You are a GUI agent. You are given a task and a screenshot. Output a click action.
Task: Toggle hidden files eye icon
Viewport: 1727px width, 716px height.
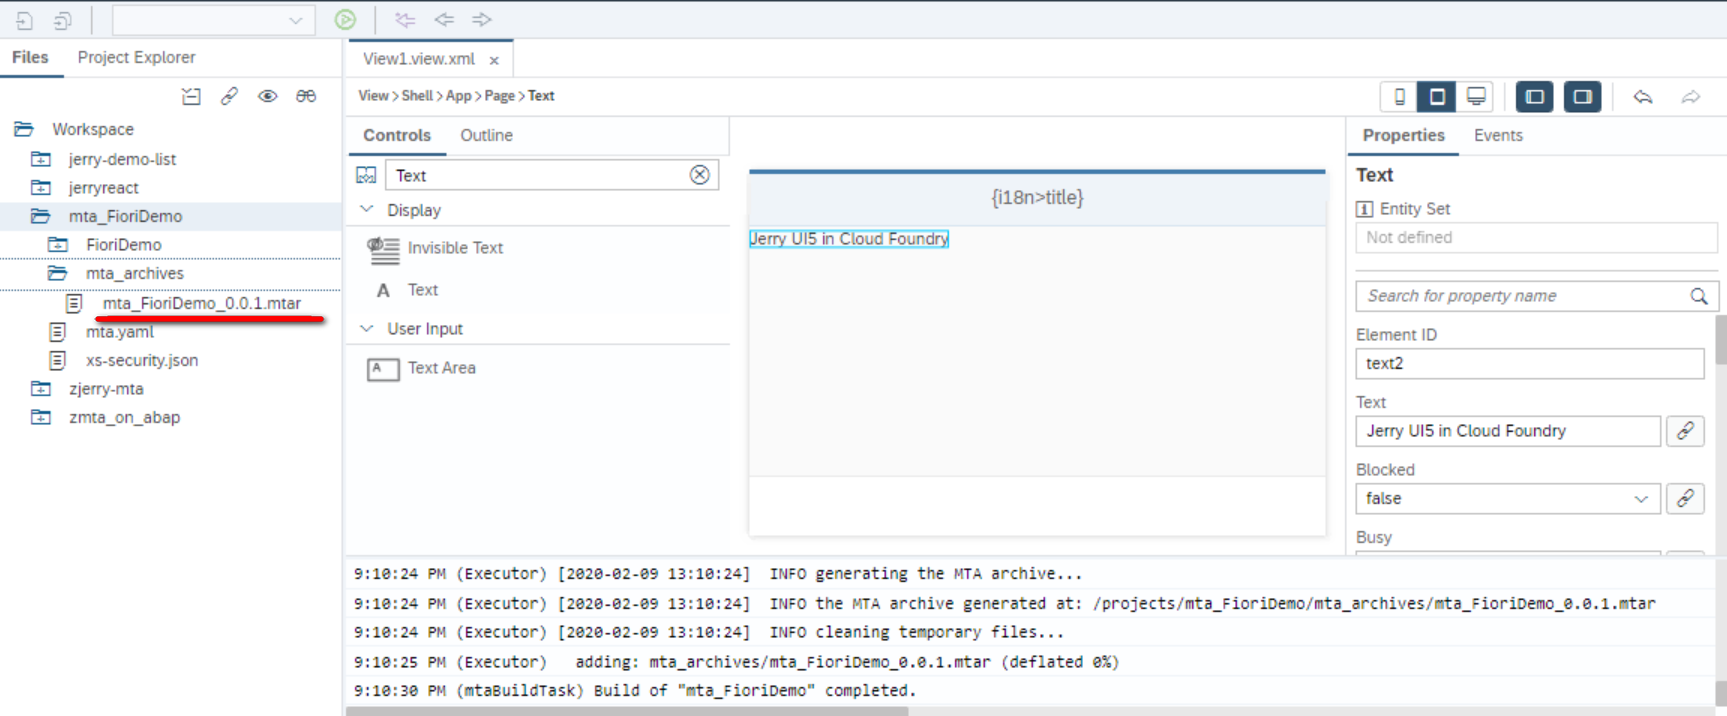point(267,96)
